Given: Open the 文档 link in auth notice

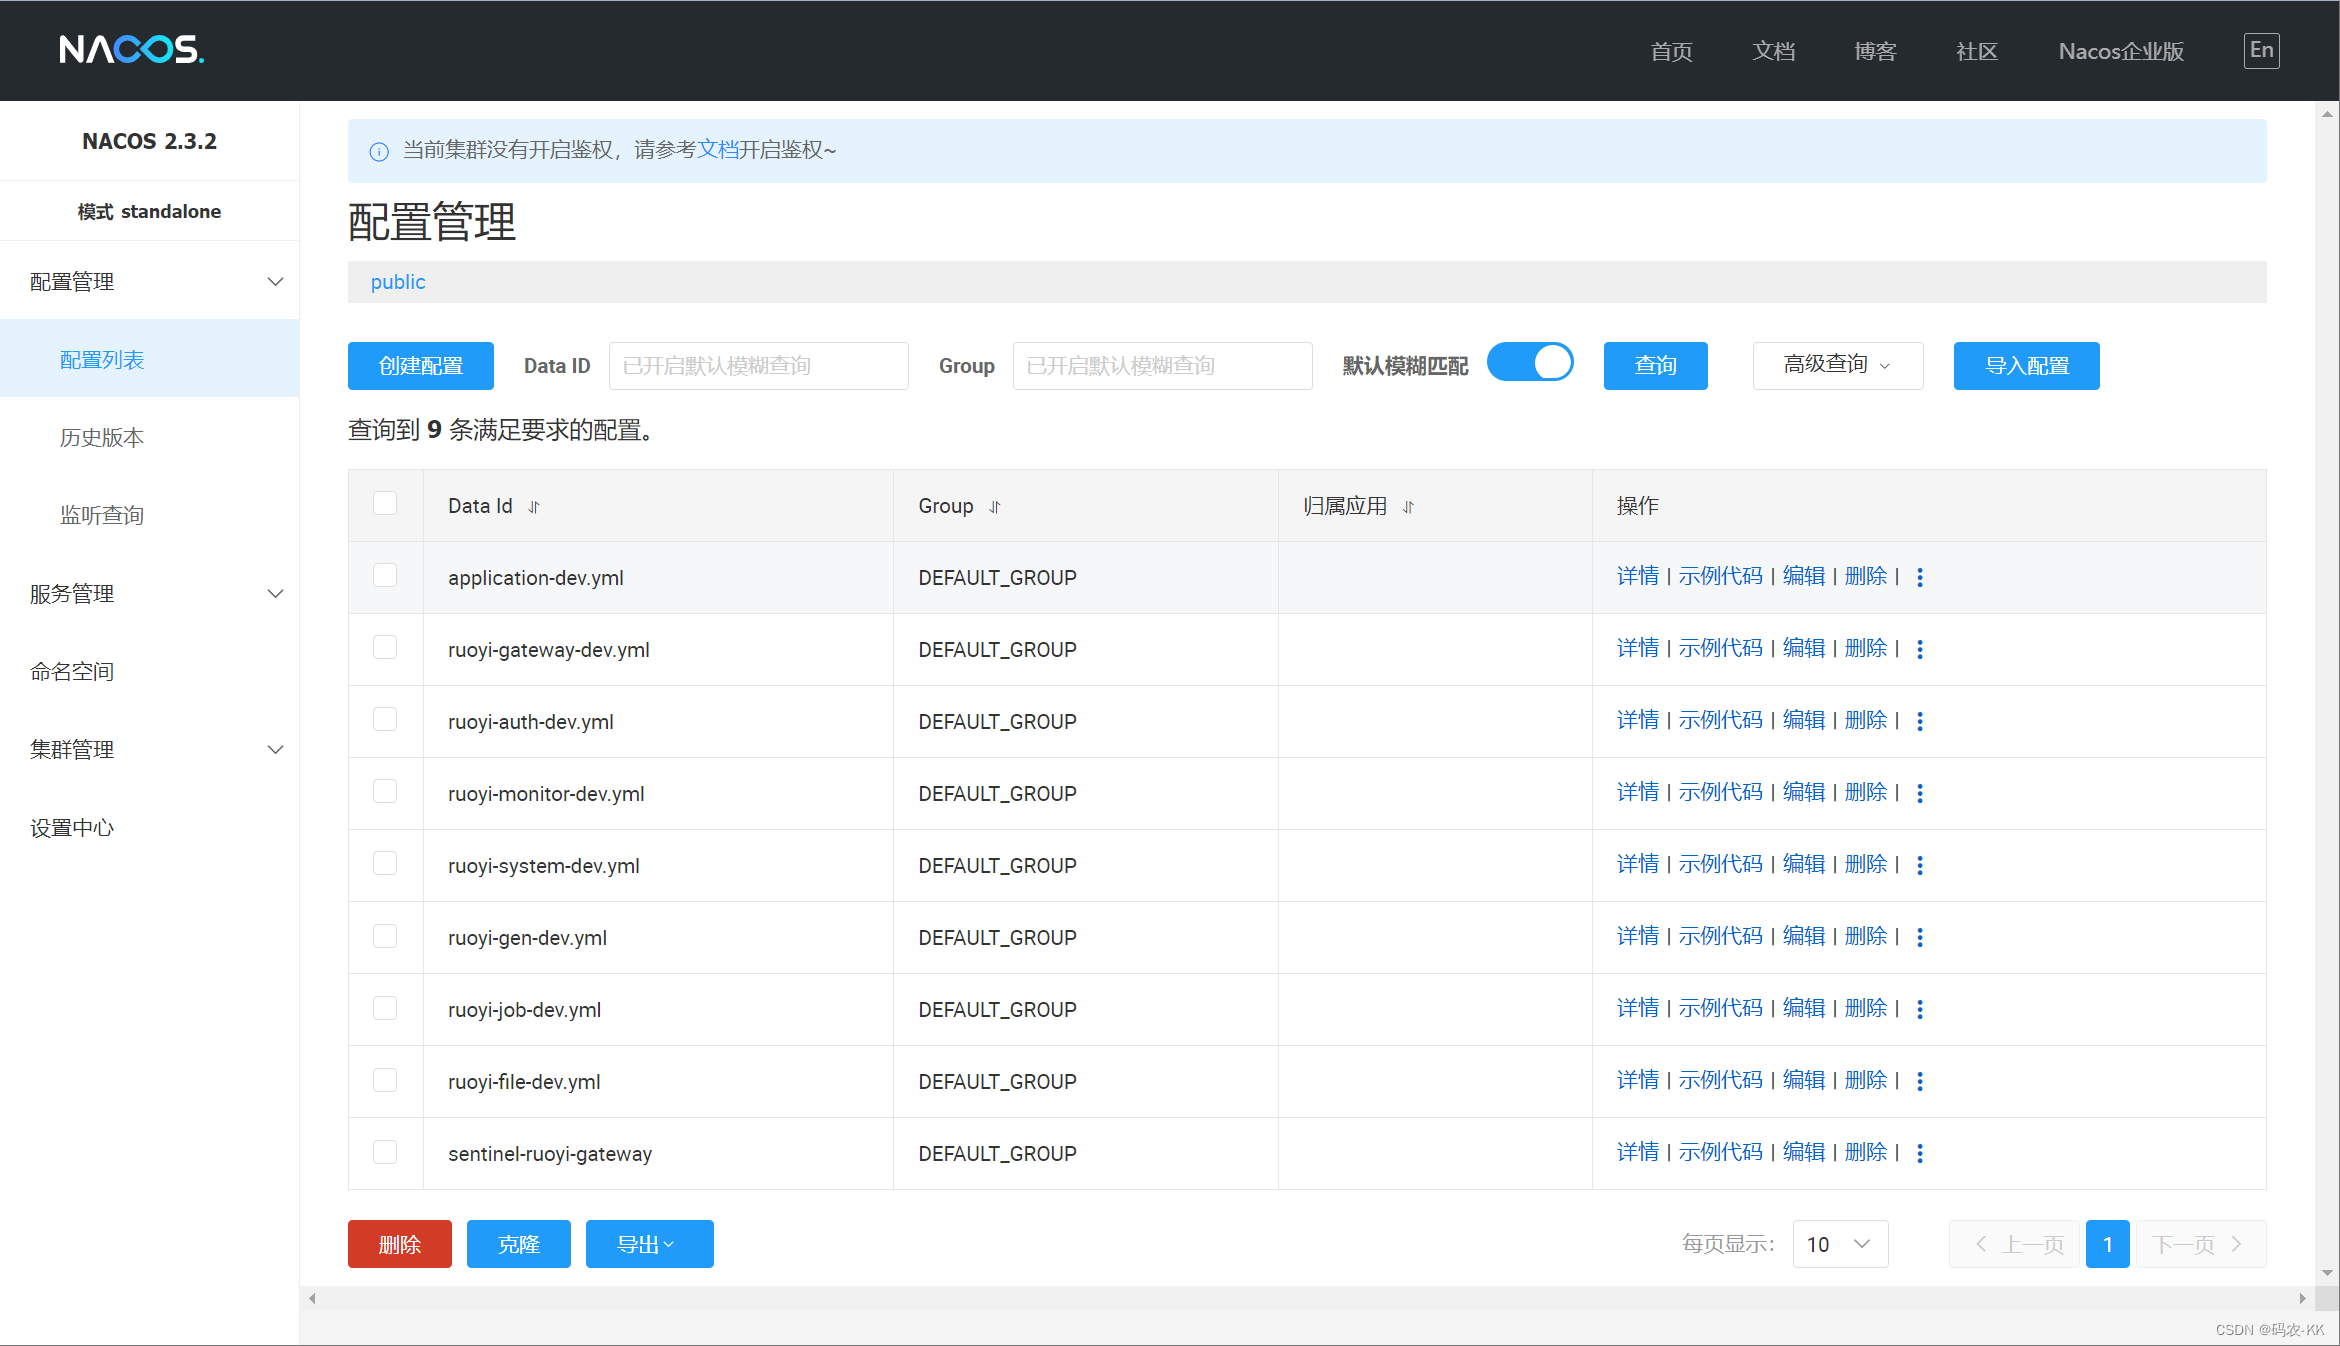Looking at the screenshot, I should point(717,150).
